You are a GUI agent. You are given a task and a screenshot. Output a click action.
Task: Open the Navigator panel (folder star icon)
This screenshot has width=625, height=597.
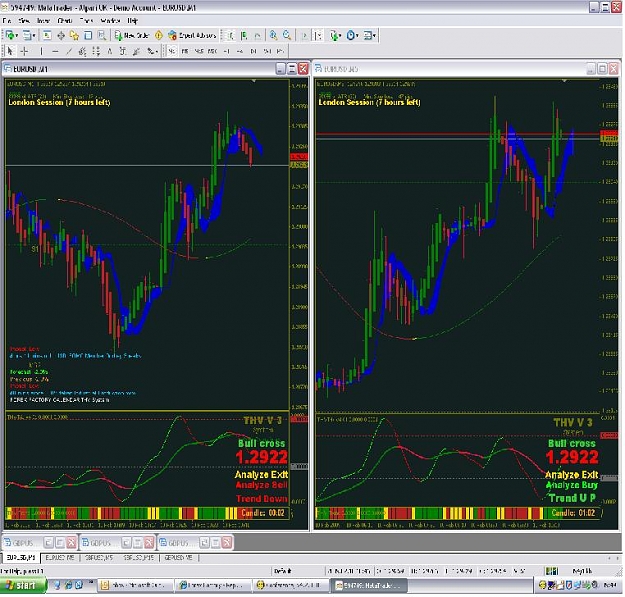74,35
